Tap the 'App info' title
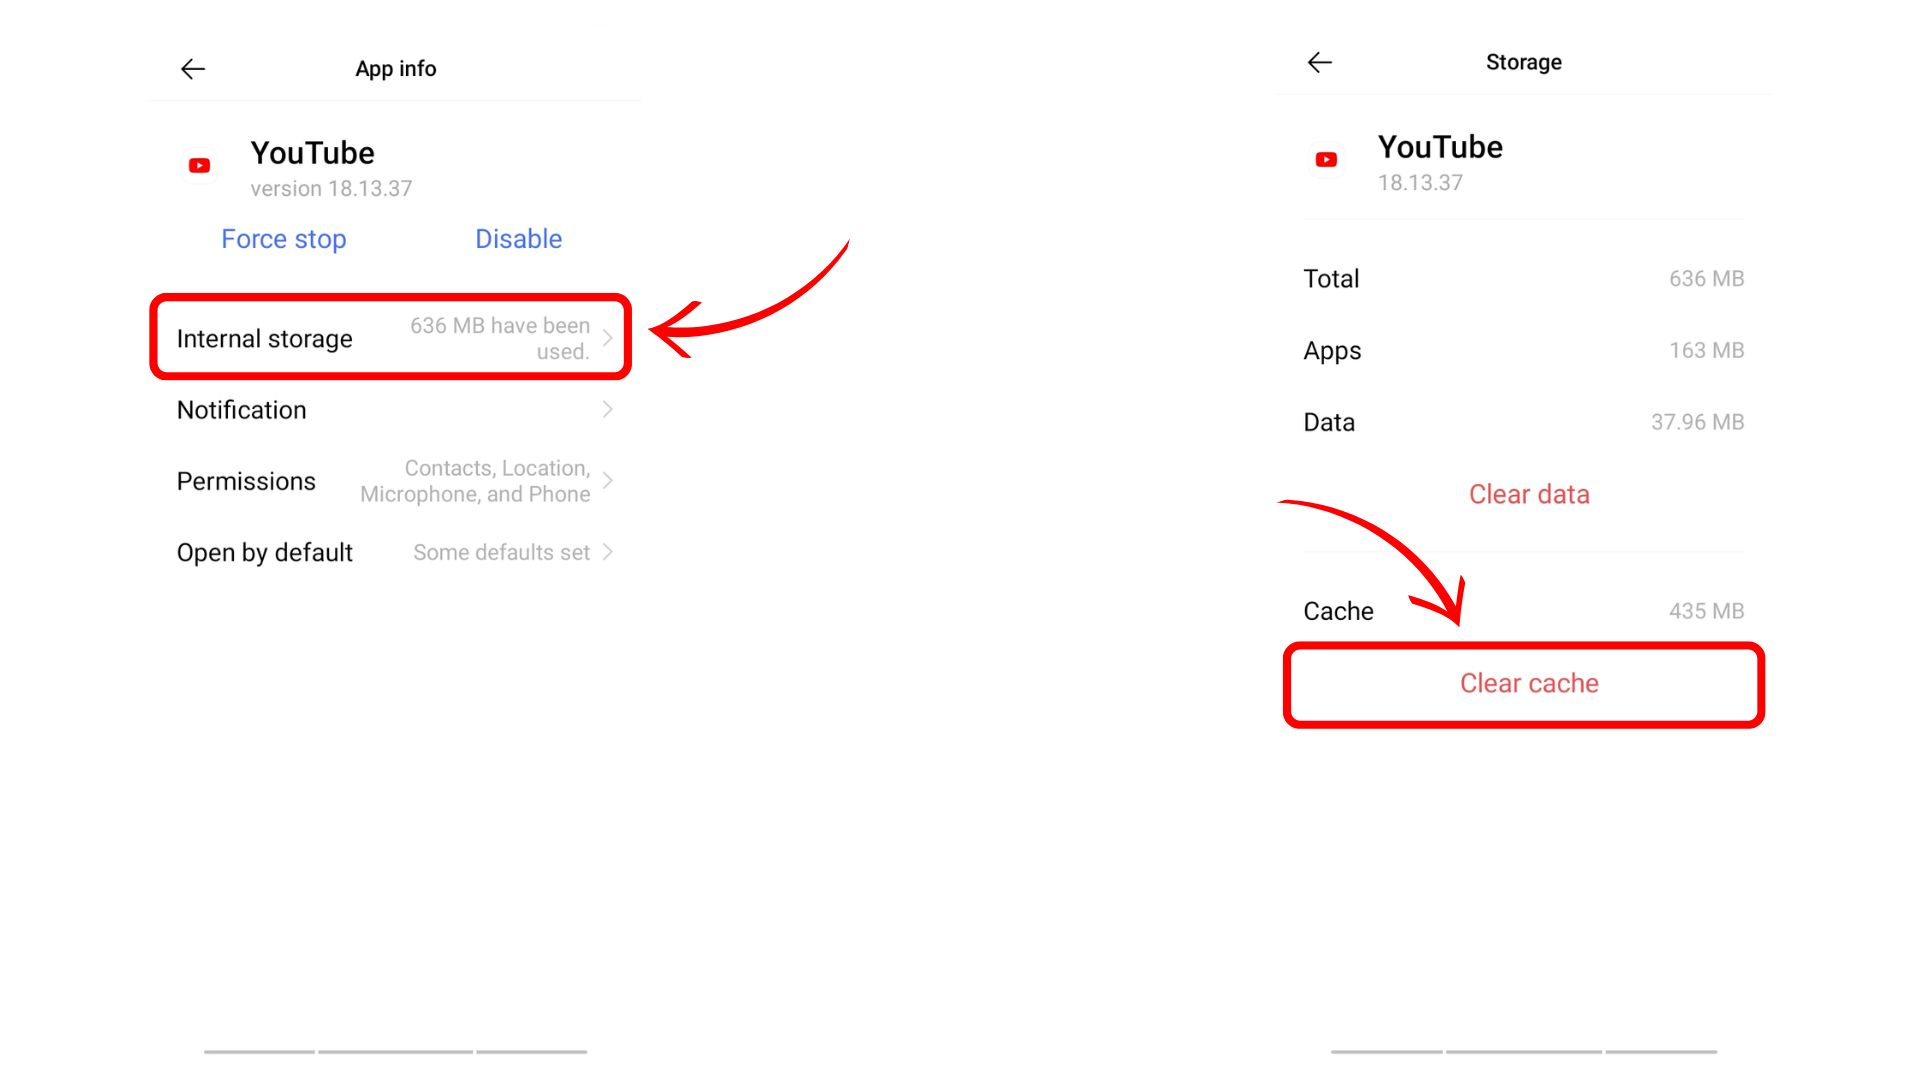 click(x=396, y=69)
